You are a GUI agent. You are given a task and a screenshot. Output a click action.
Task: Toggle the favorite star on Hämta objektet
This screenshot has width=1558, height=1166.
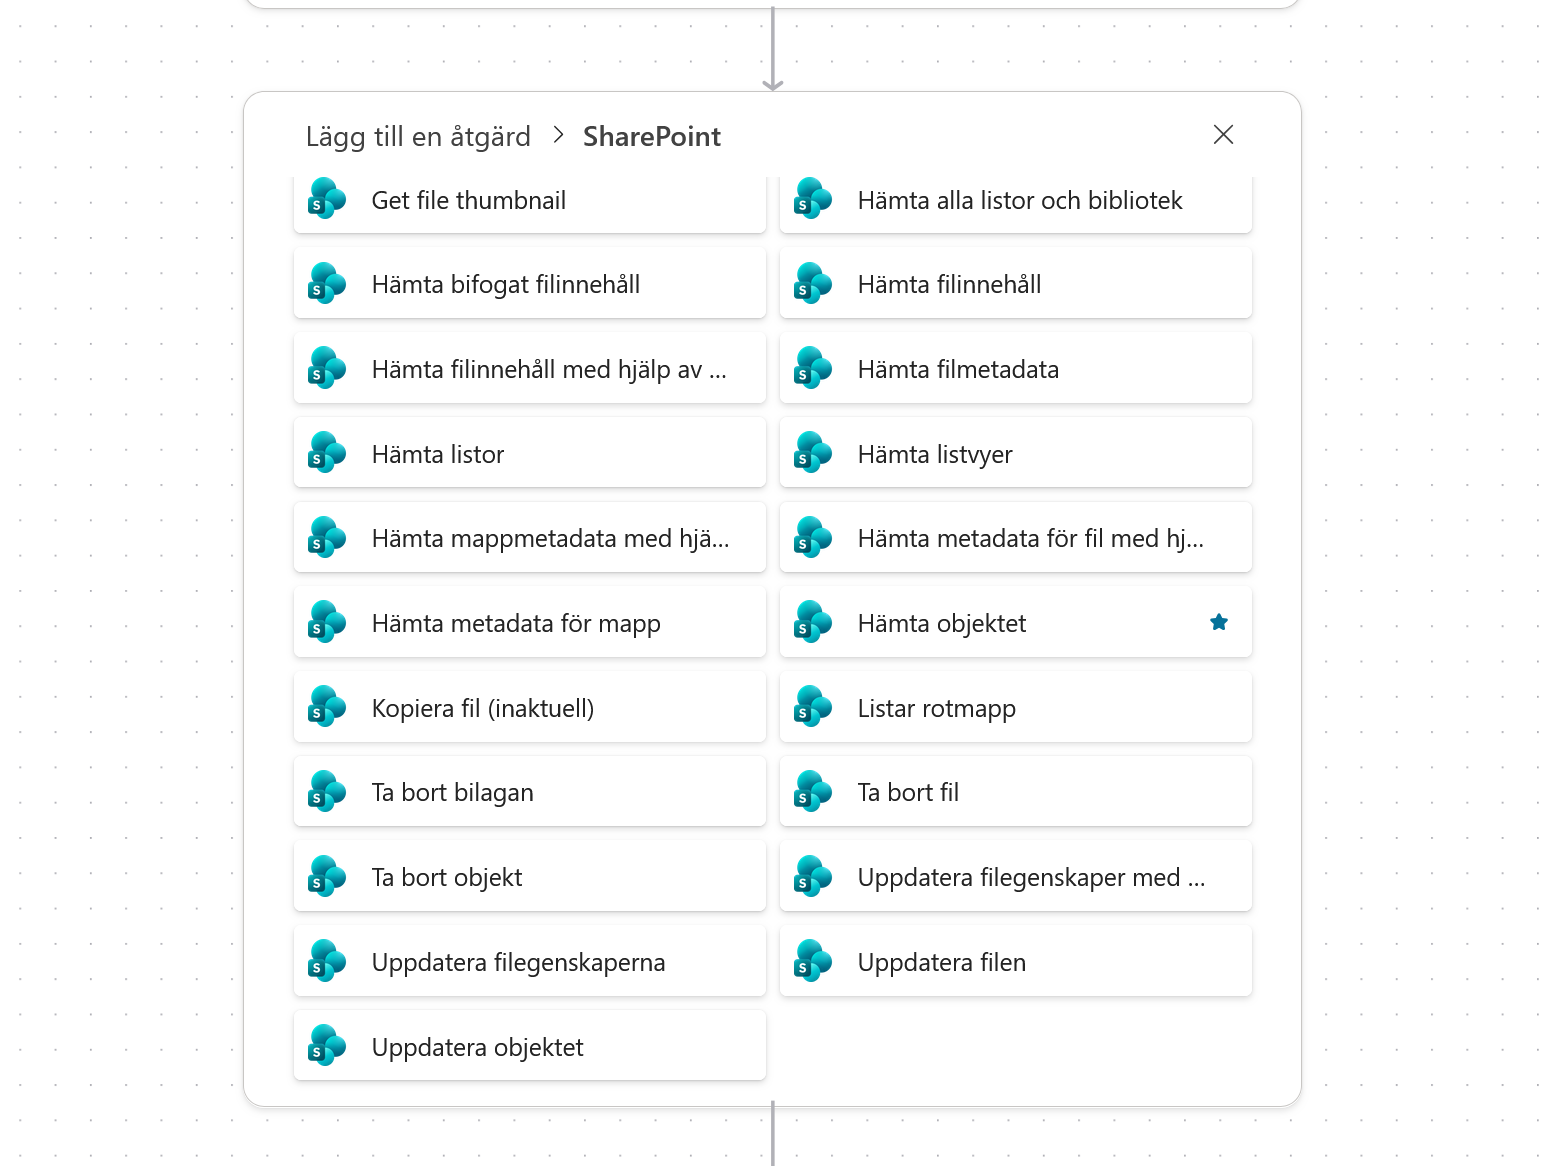tap(1219, 622)
